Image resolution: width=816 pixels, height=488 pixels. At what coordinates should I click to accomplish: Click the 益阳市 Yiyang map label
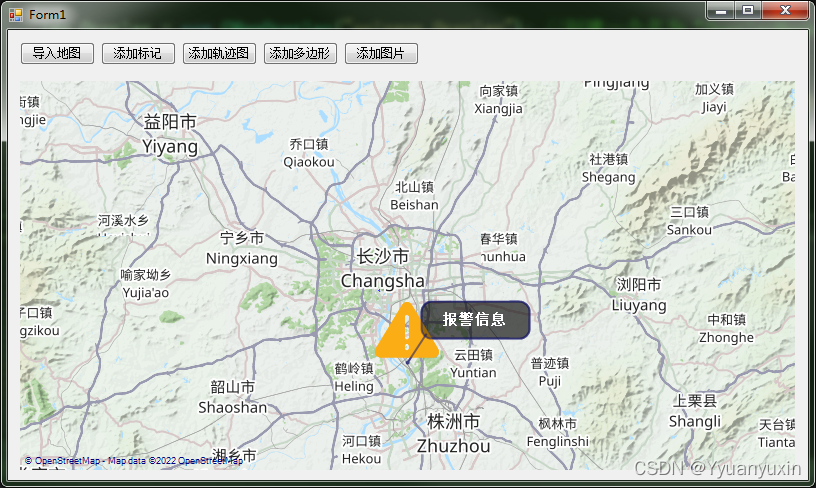coord(170,134)
